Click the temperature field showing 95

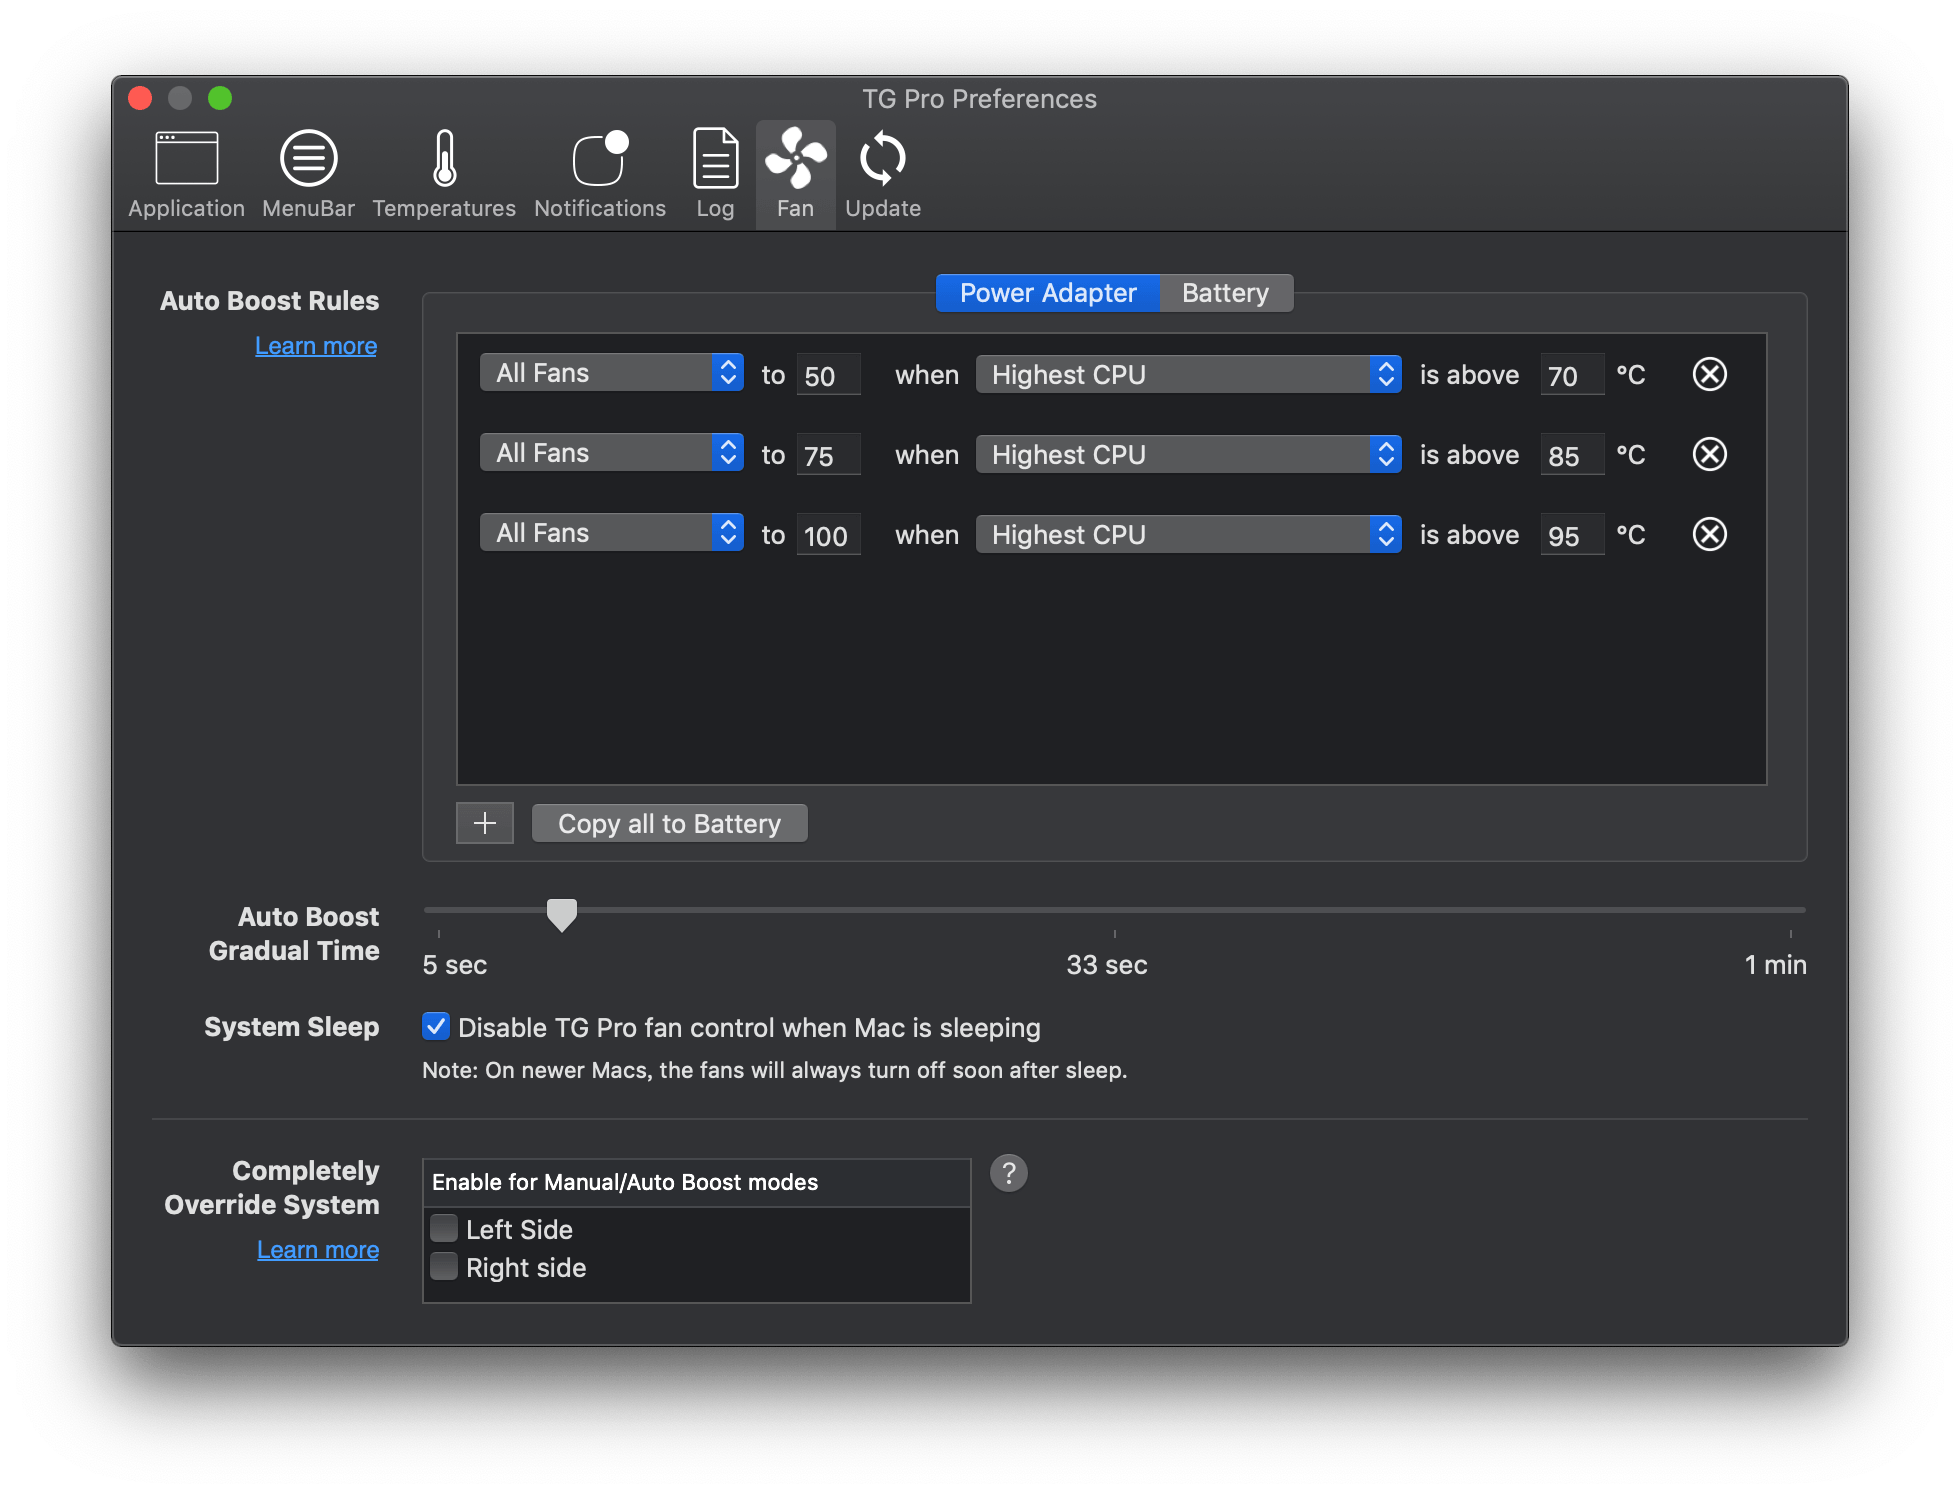1572,535
